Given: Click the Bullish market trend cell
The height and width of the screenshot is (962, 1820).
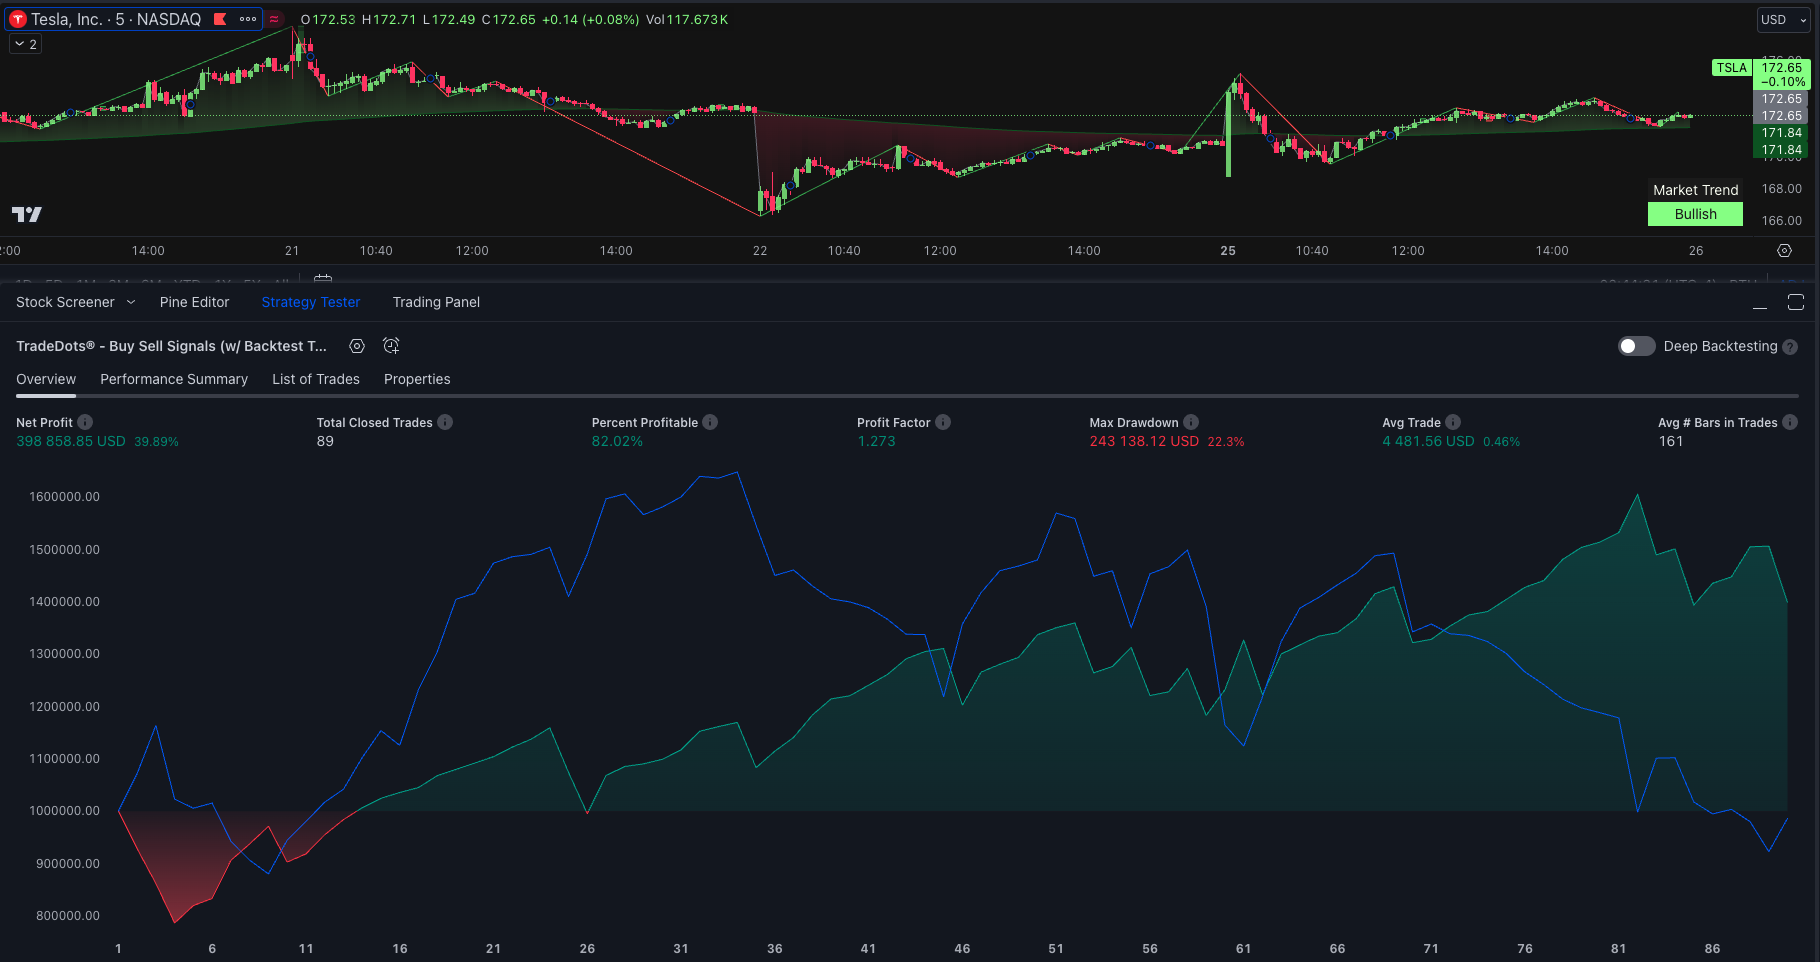Looking at the screenshot, I should point(1695,214).
